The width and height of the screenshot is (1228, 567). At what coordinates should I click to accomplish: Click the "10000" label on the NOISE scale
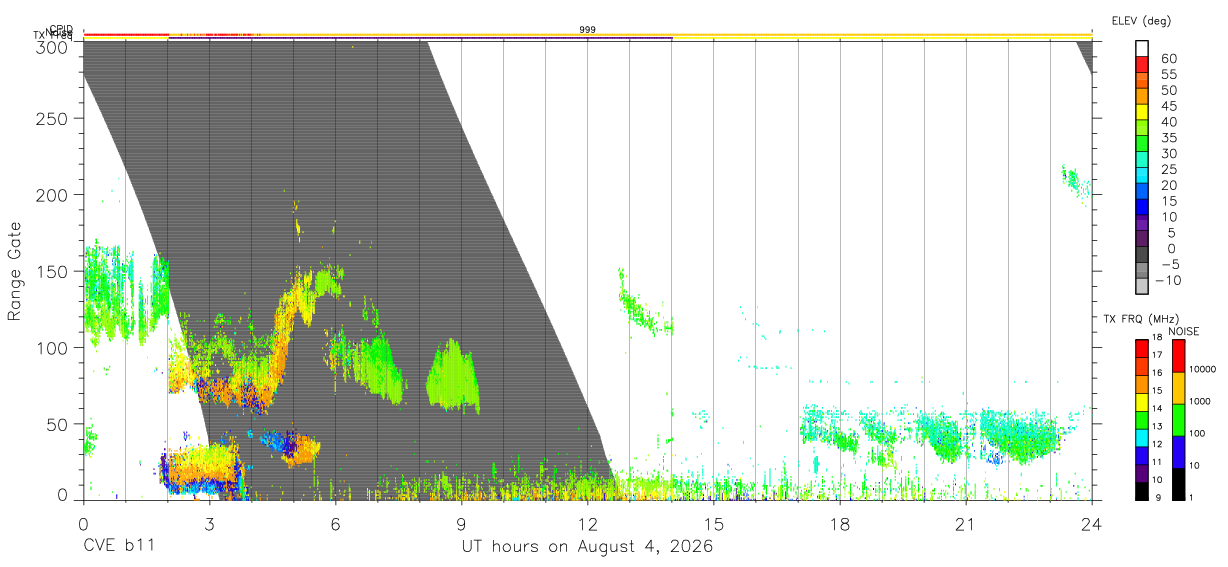point(1202,369)
